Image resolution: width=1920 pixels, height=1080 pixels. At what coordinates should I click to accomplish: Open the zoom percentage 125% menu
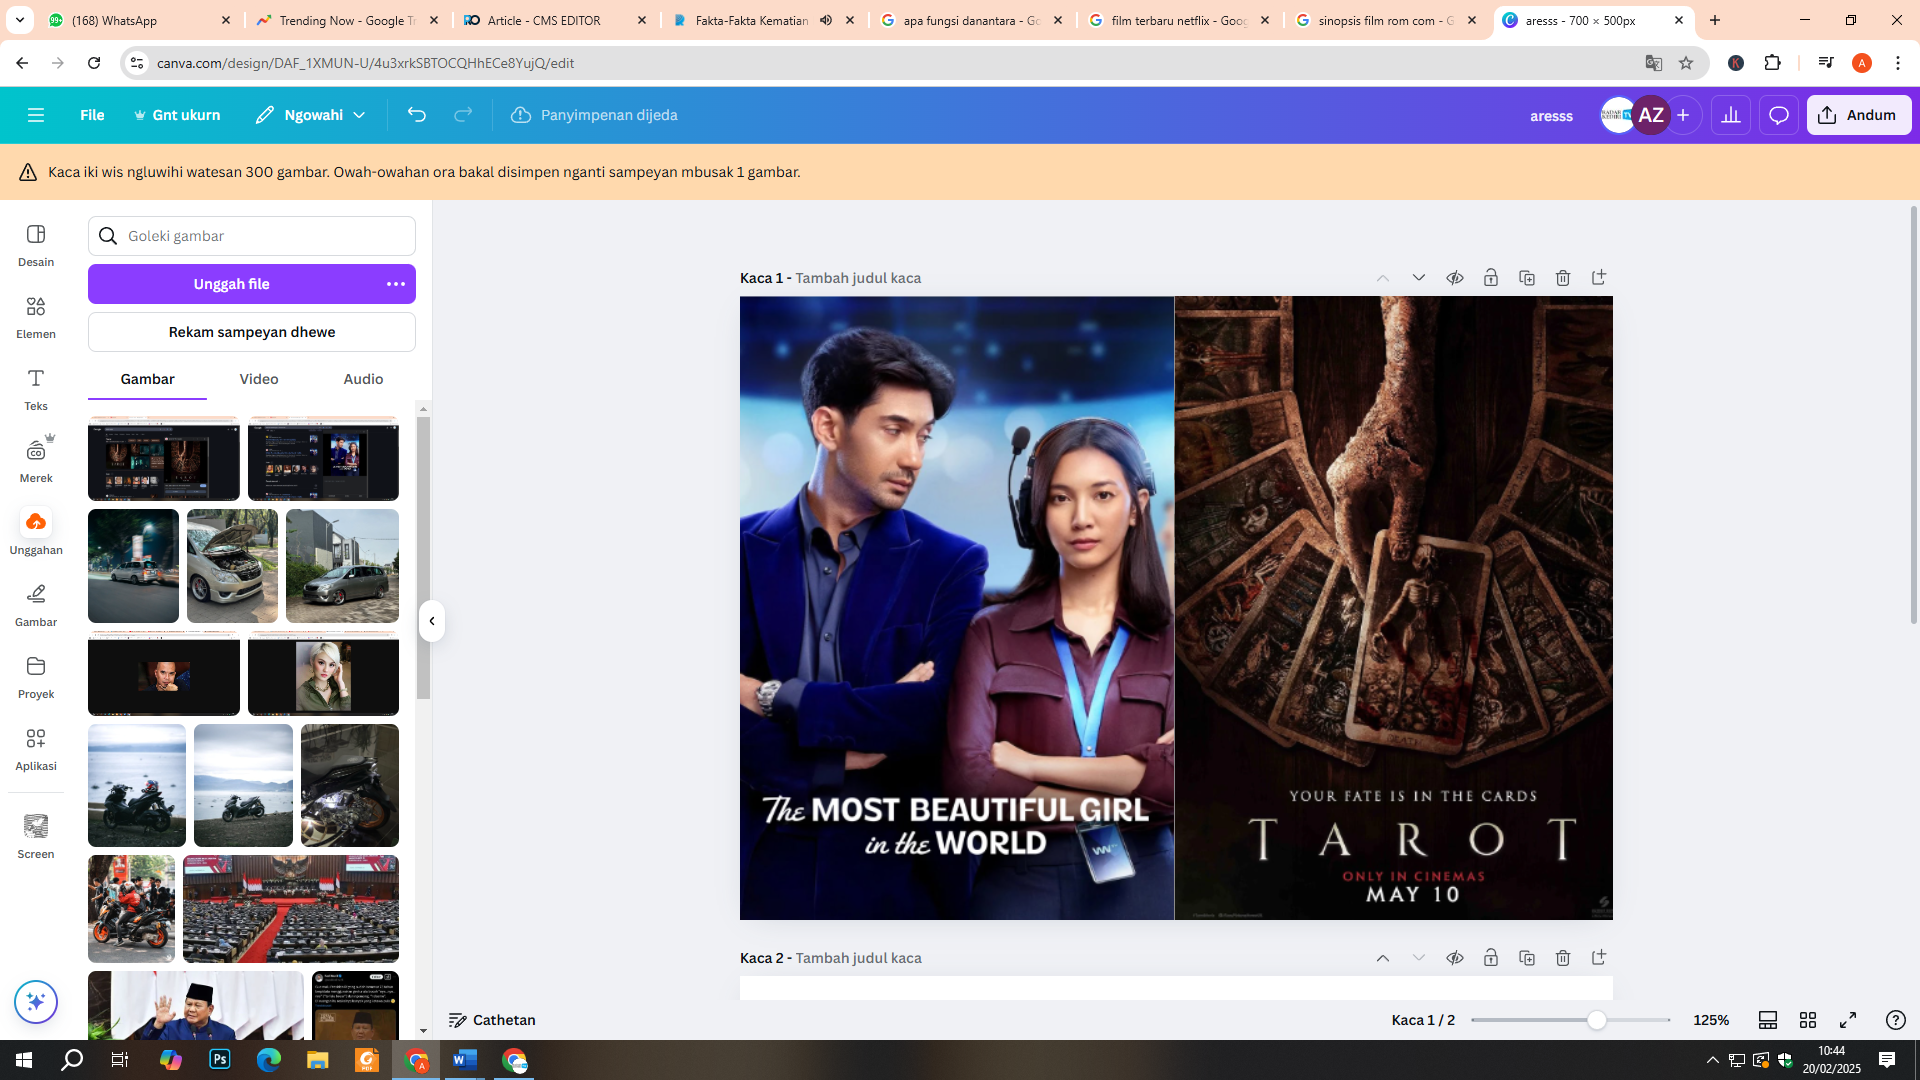point(1711,1020)
